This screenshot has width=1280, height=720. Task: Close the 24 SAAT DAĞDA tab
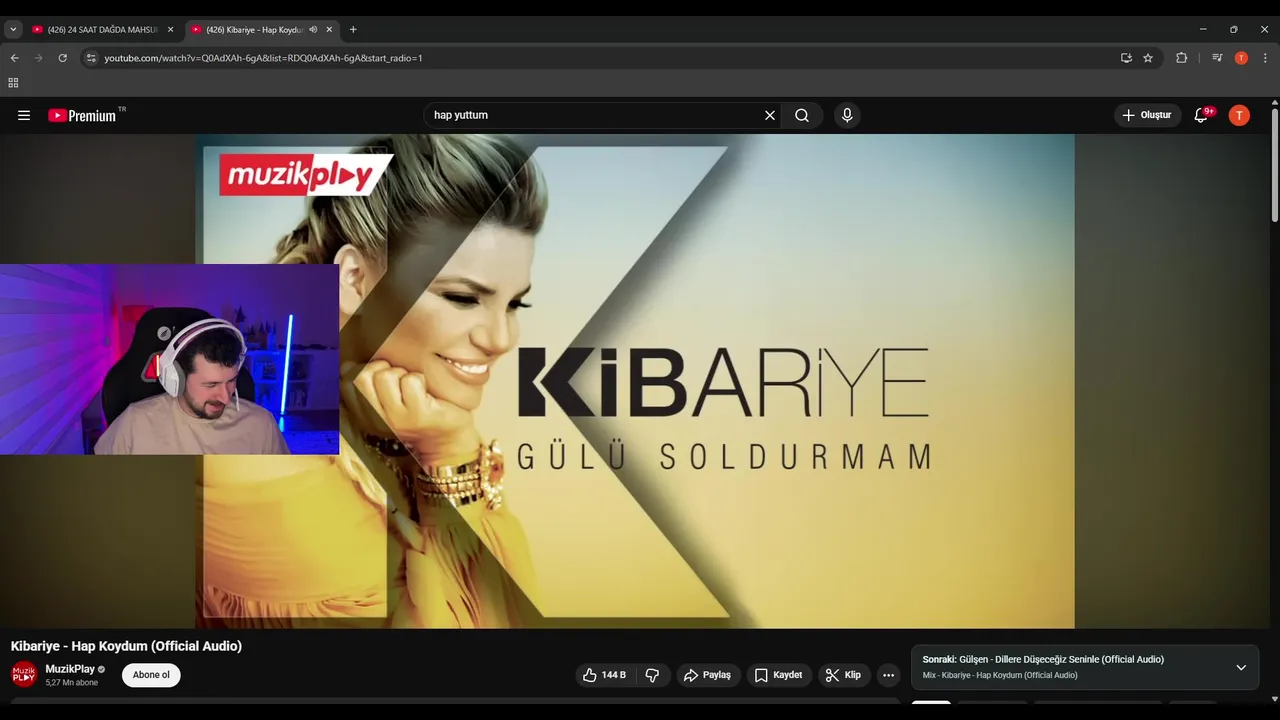tap(170, 30)
